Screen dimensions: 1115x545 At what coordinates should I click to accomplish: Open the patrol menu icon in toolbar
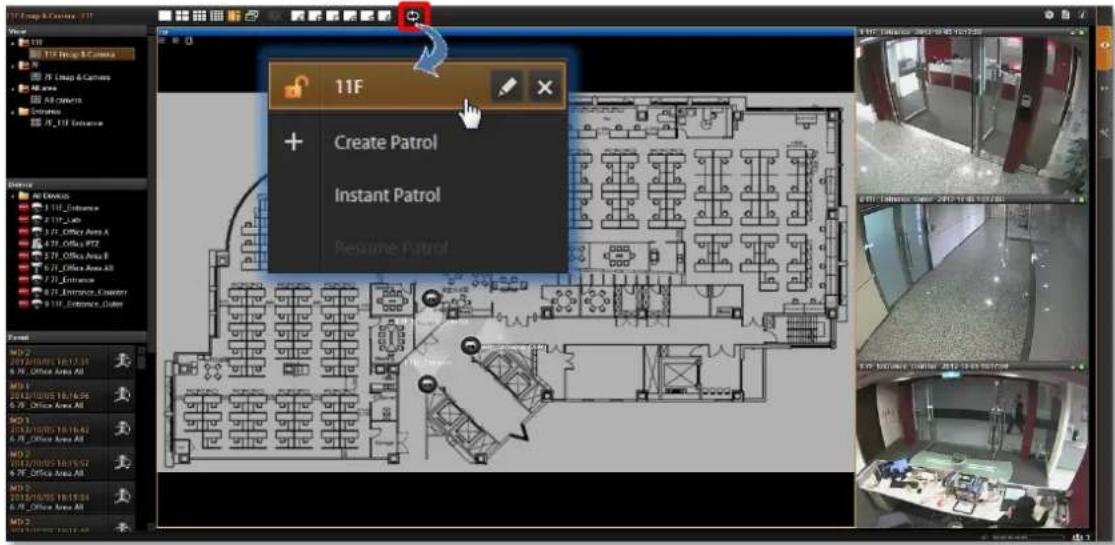[413, 14]
